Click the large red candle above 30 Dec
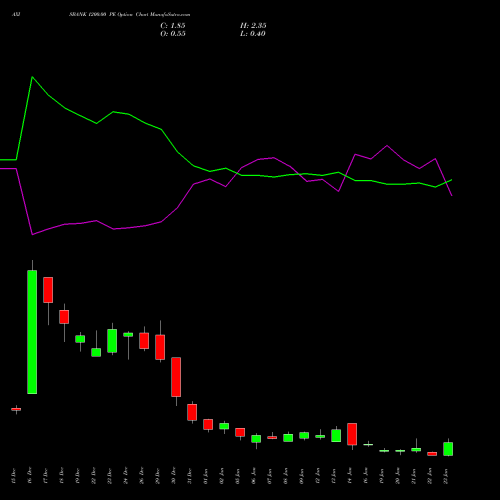500x500 pixels. pos(176,377)
